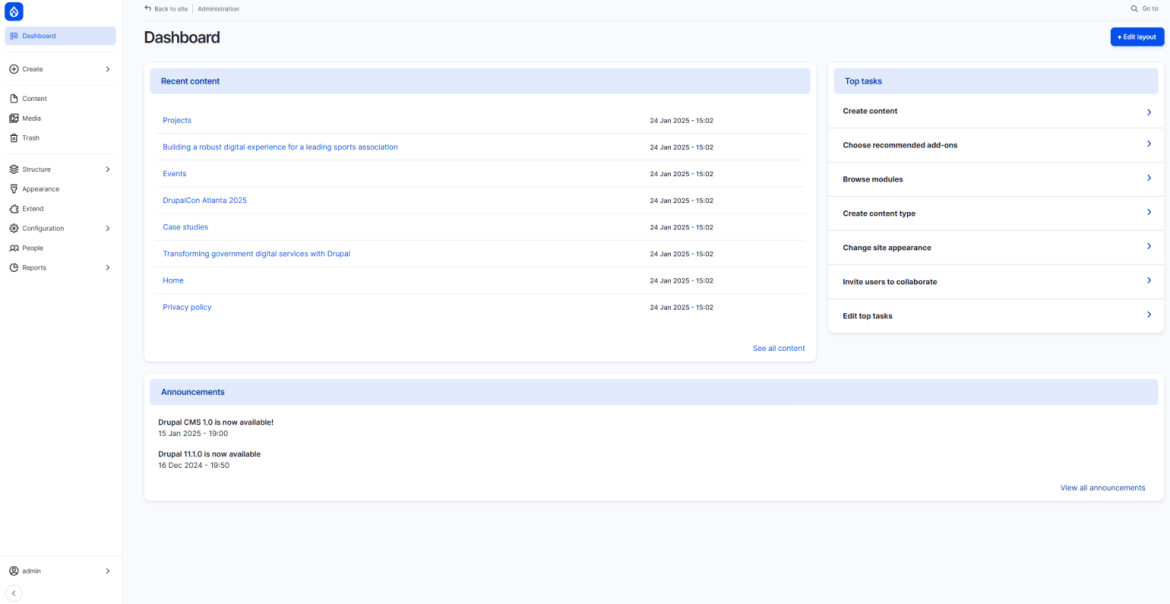Click the Media image icon in sidebar

14,118
